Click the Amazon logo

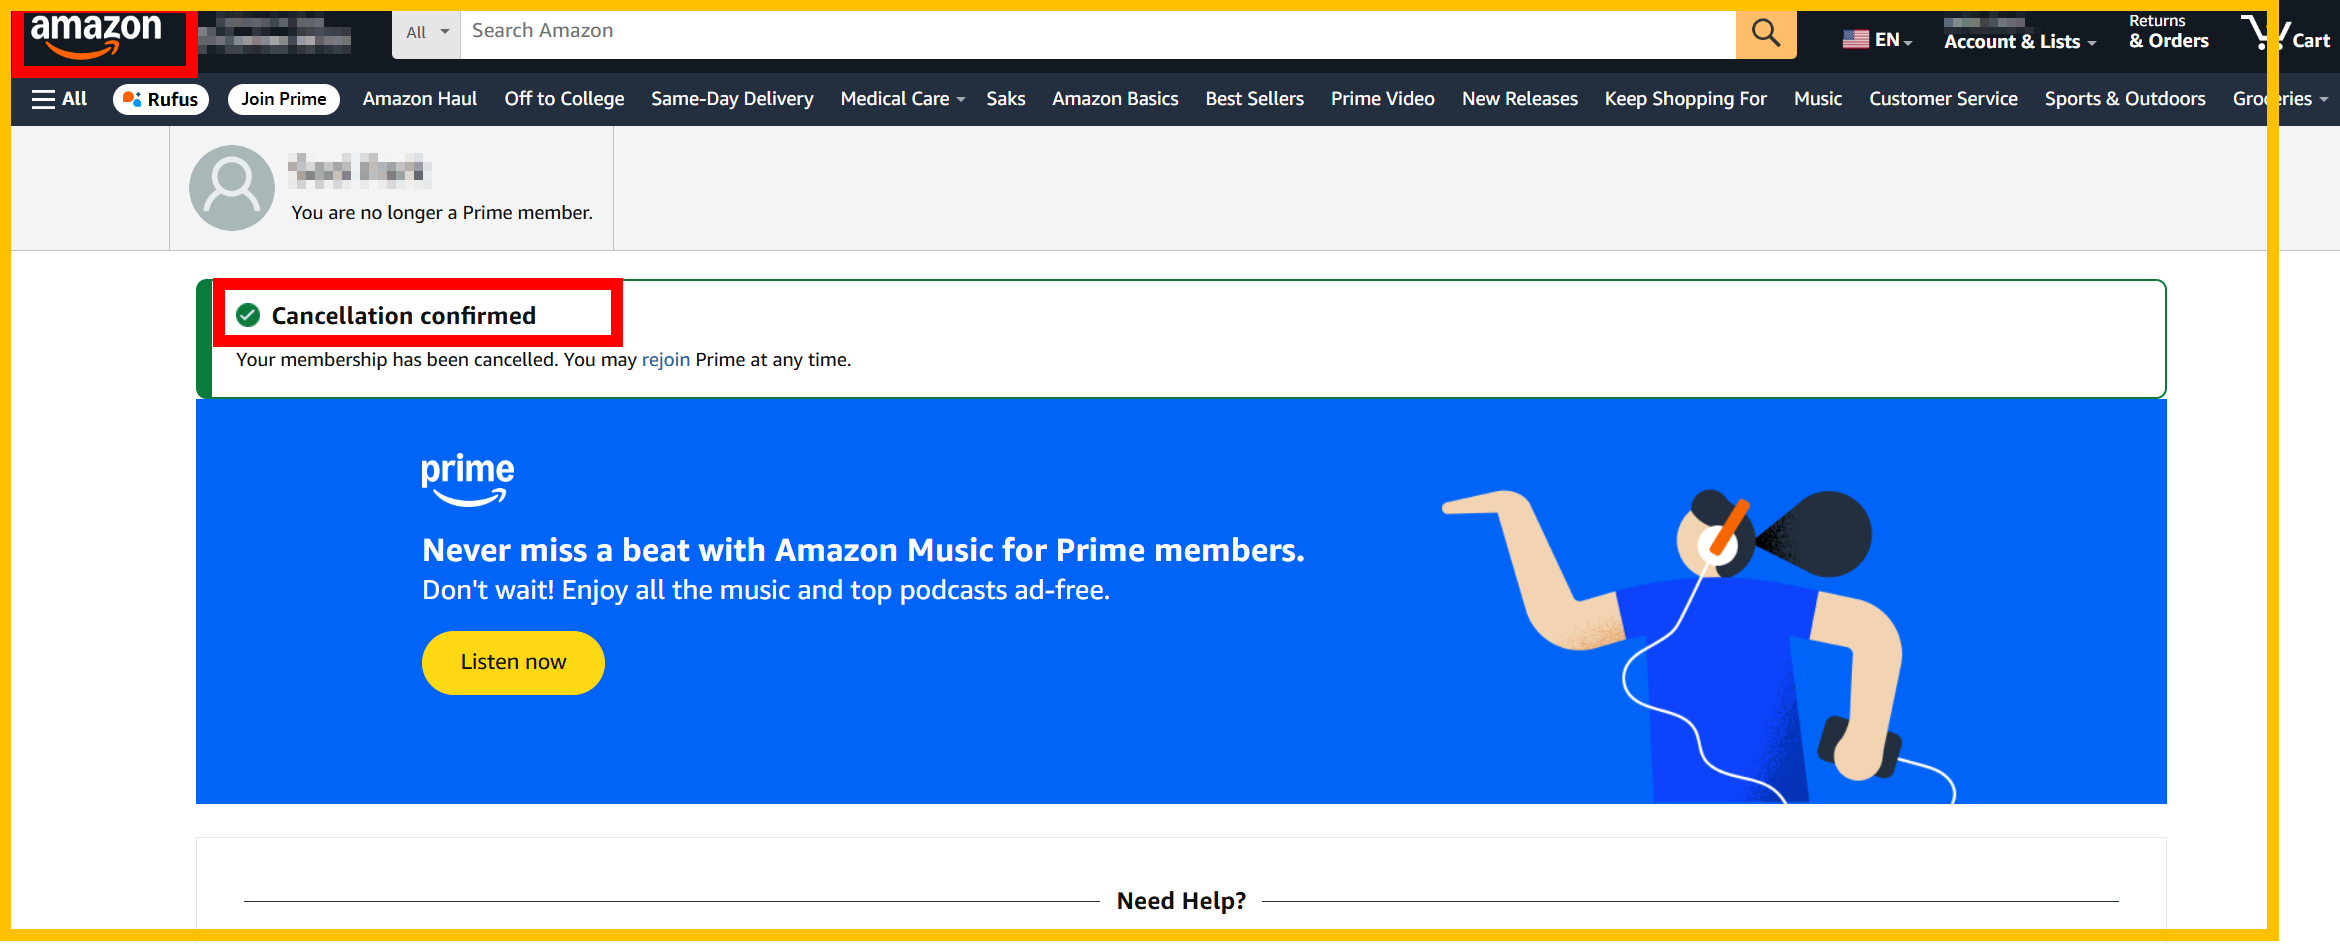click(x=96, y=36)
